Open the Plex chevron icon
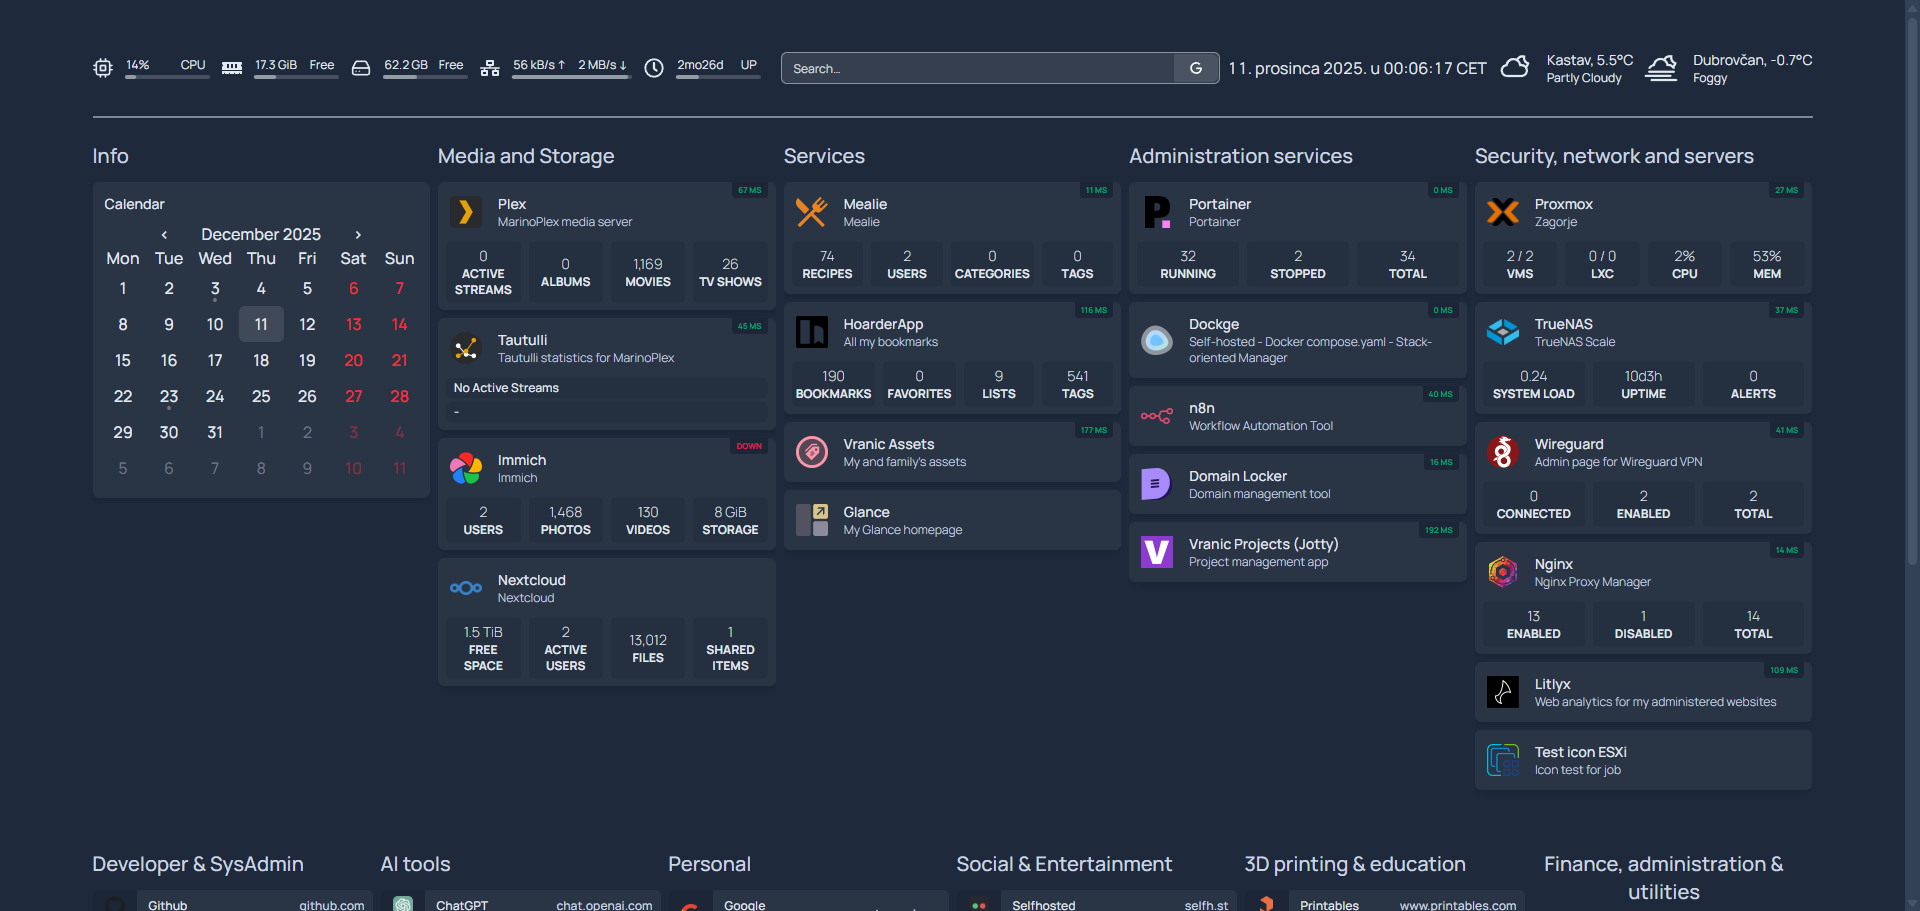The height and width of the screenshot is (911, 1920). coord(465,212)
